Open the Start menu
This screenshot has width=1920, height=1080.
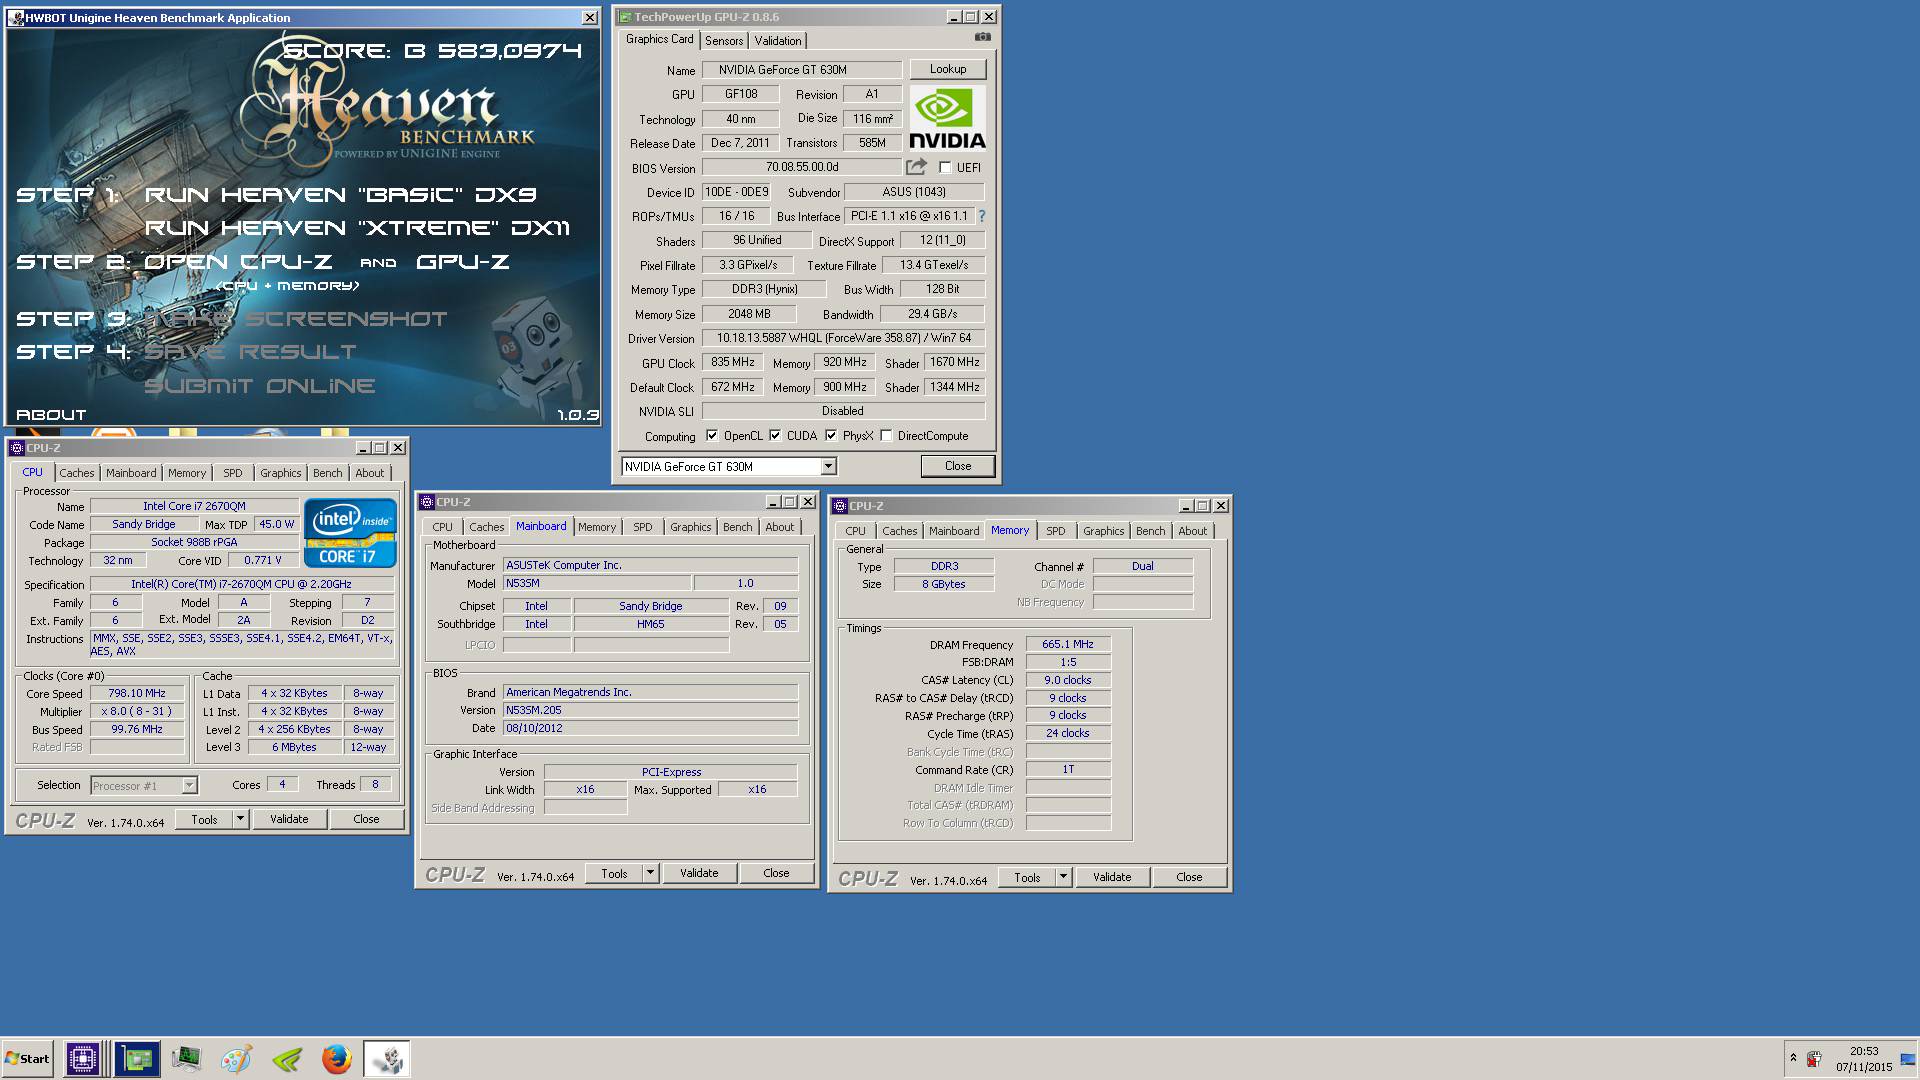[x=27, y=1058]
